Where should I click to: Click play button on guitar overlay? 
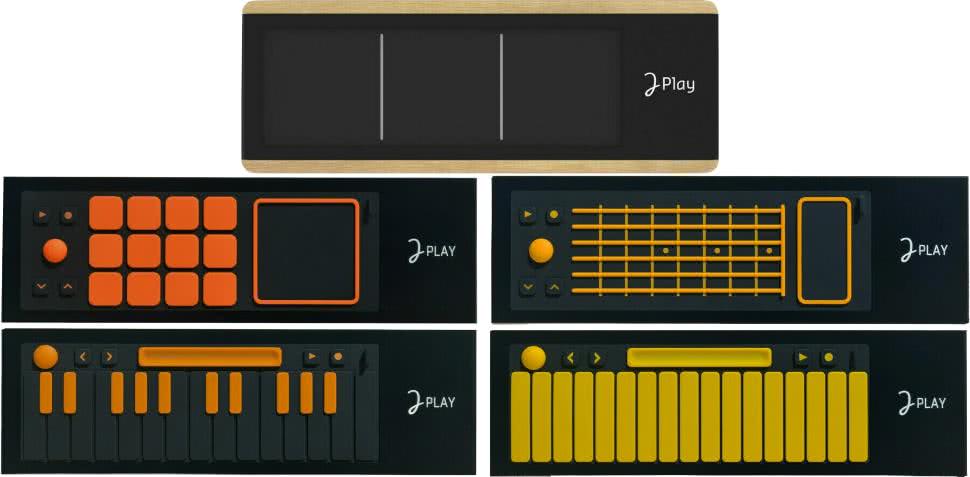point(527,215)
